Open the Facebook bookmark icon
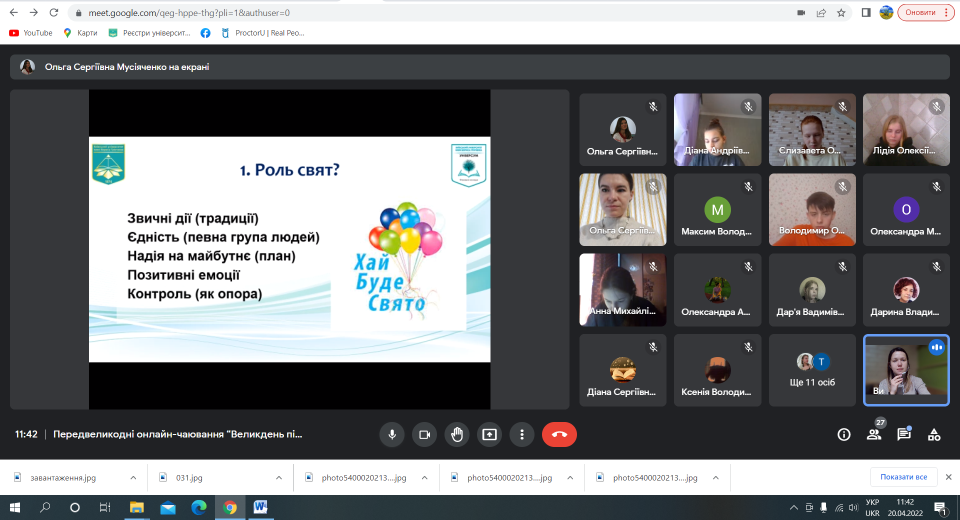Screen dimensions: 960x520 pos(205,33)
